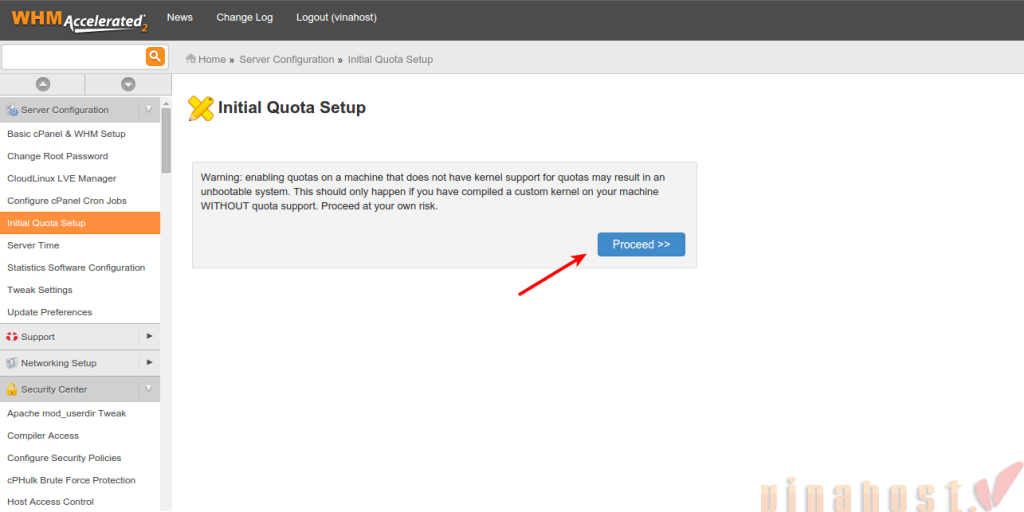
Task: Click the Security Center padlock icon
Action: 12,389
